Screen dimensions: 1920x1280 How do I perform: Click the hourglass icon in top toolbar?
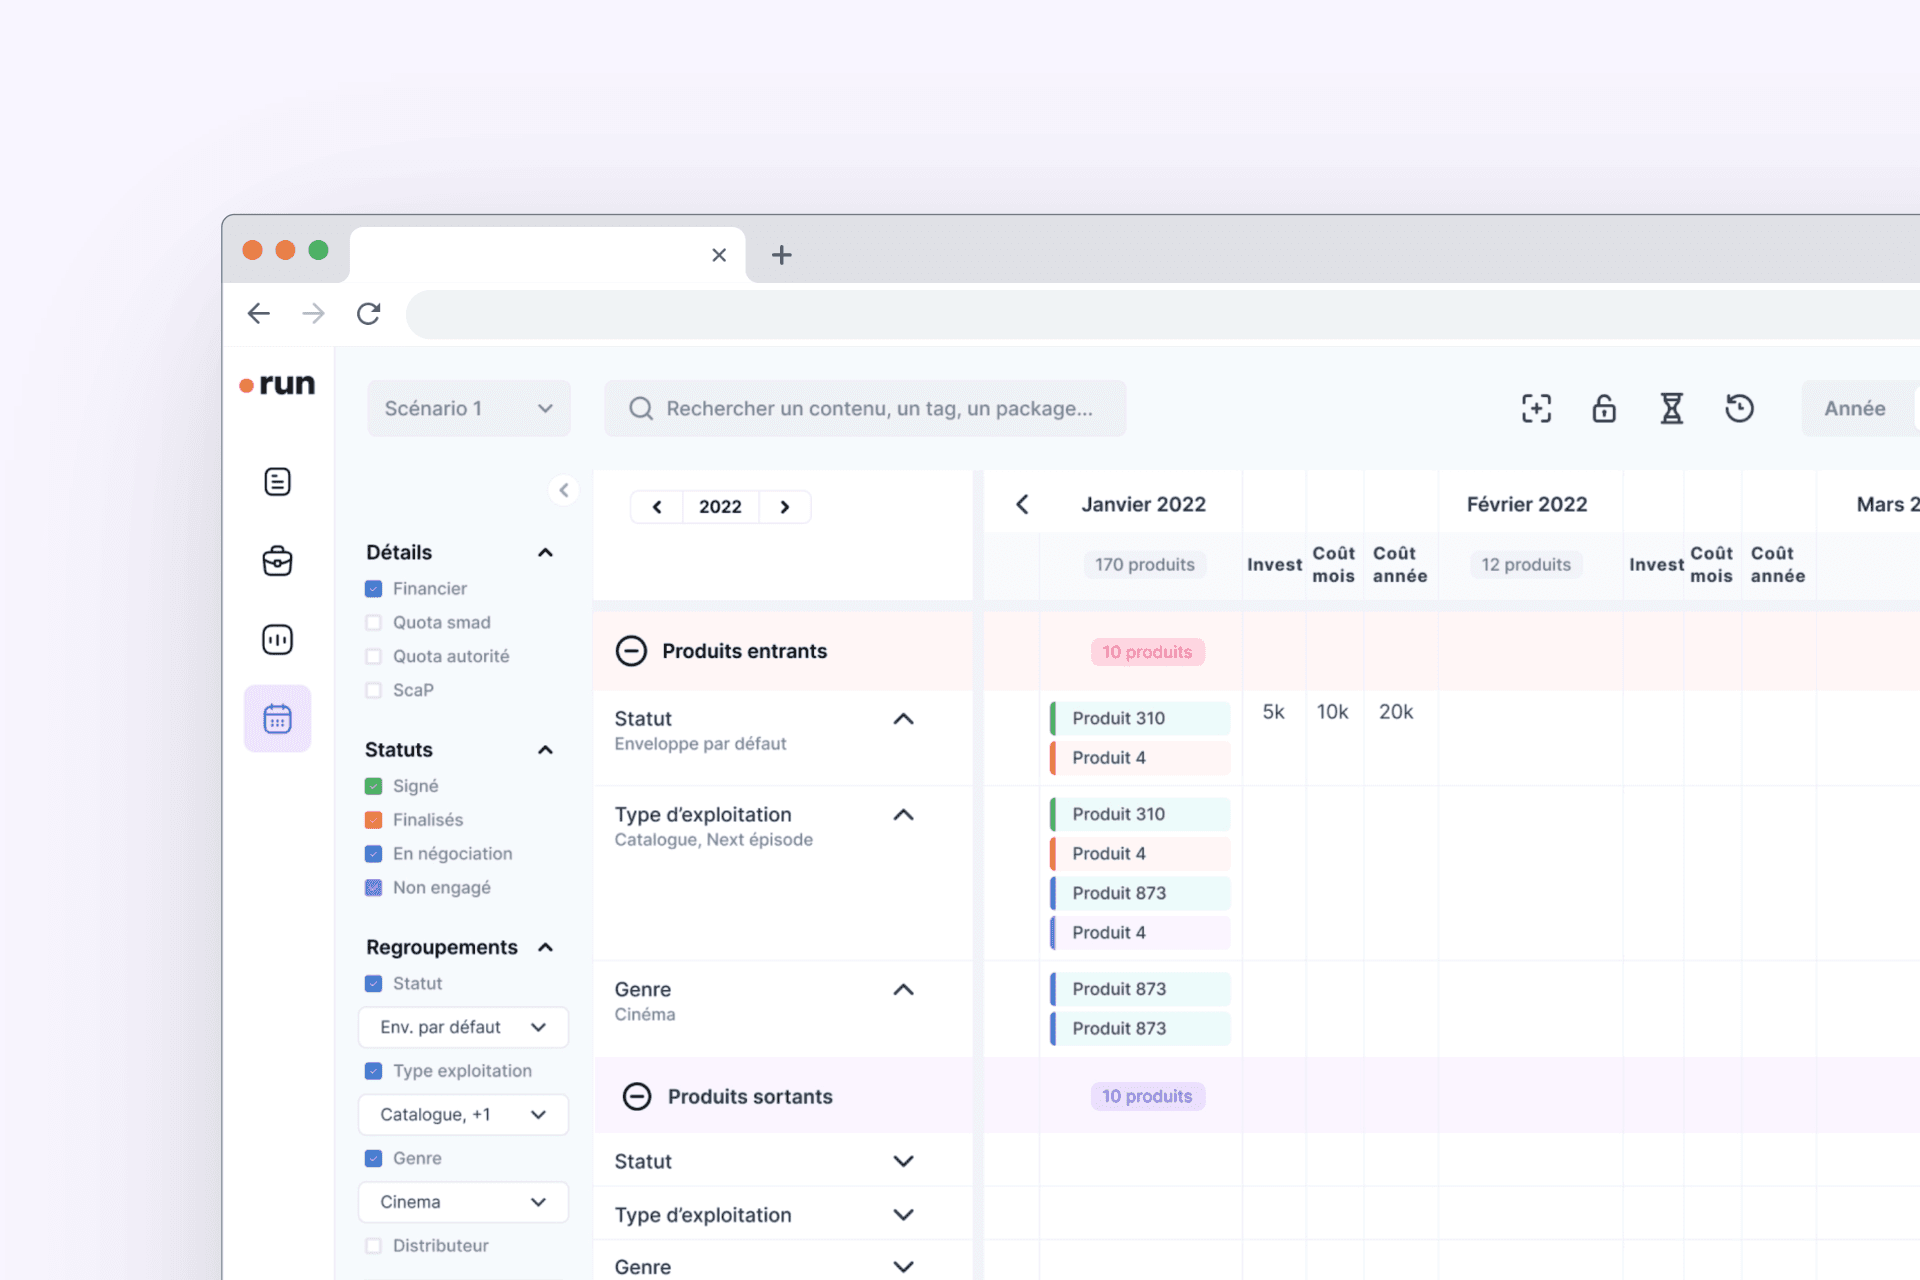(1671, 408)
